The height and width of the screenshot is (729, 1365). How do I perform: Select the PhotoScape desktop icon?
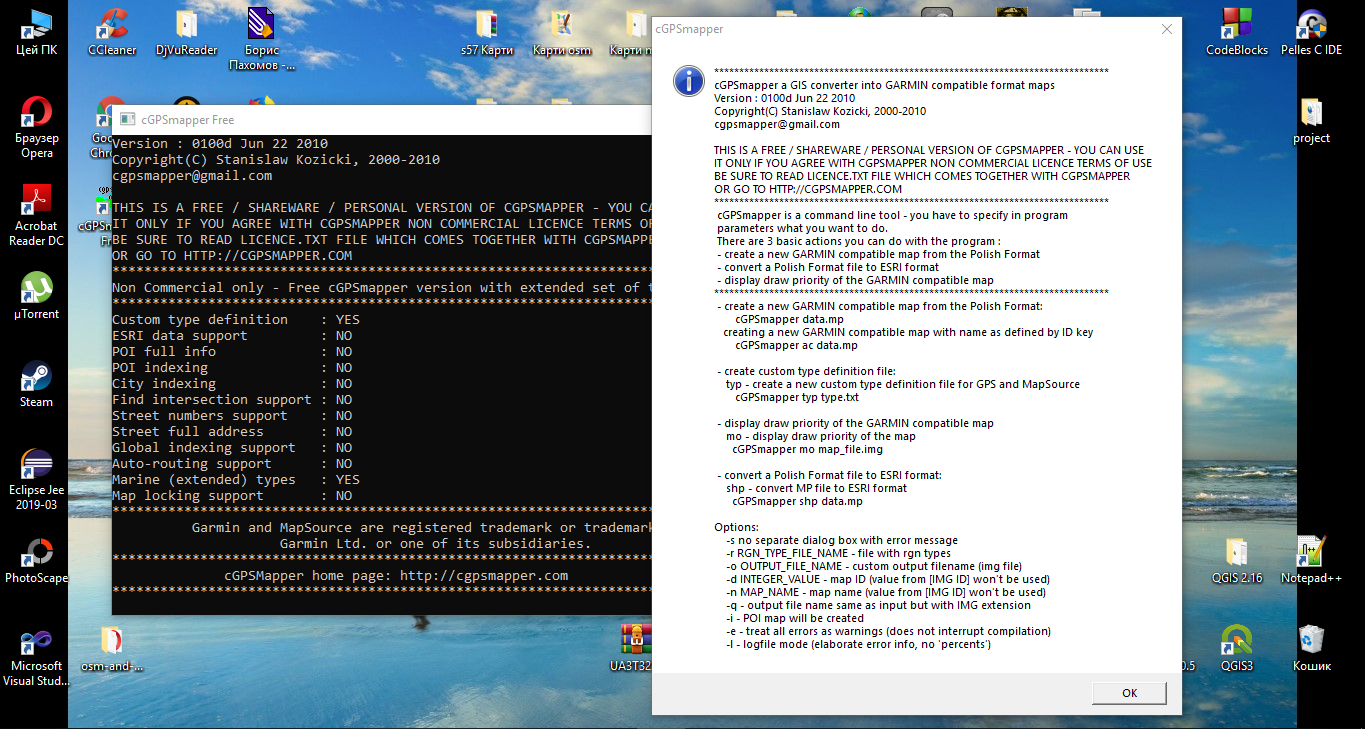click(x=37, y=561)
